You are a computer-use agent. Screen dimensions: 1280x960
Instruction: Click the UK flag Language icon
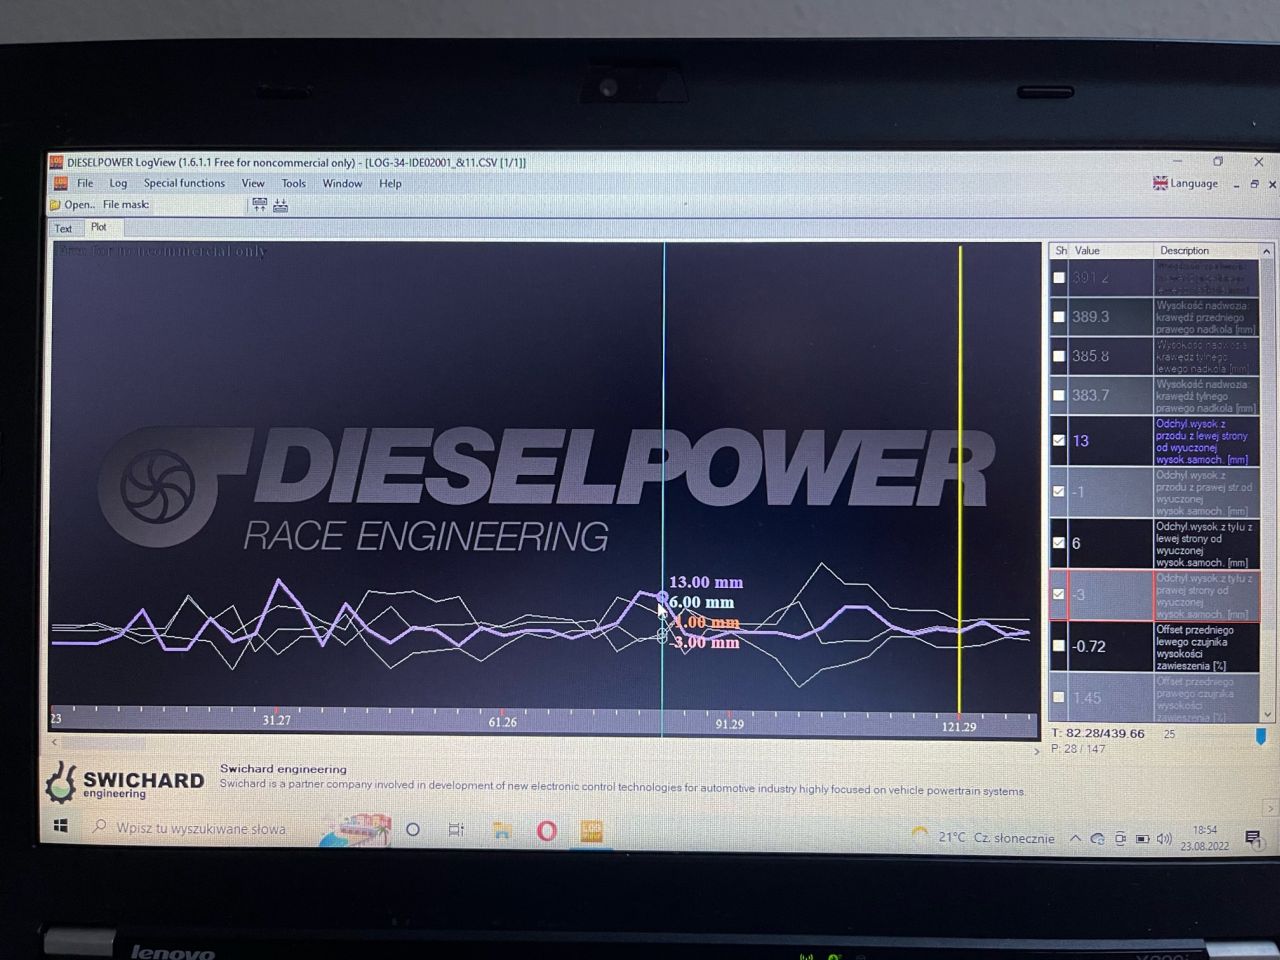1160,183
